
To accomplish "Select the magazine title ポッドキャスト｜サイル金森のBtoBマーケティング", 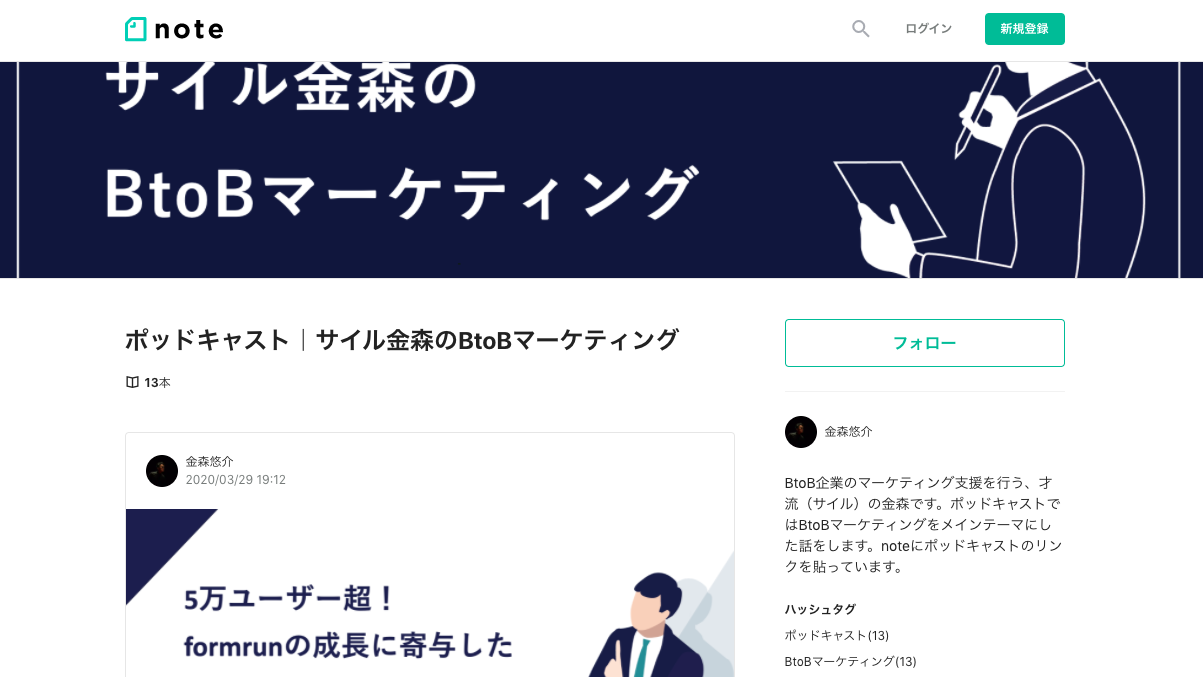I will tap(402, 340).
